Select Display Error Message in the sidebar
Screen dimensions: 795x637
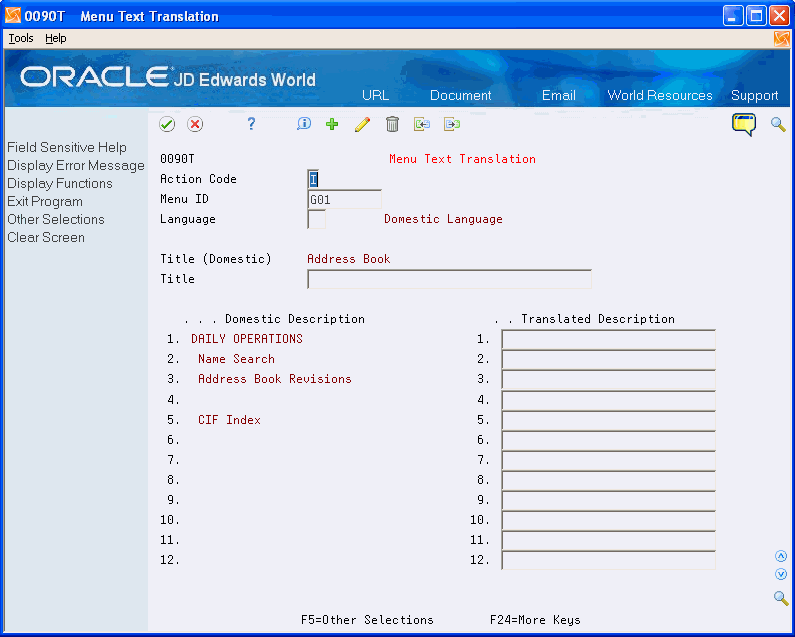pos(76,166)
